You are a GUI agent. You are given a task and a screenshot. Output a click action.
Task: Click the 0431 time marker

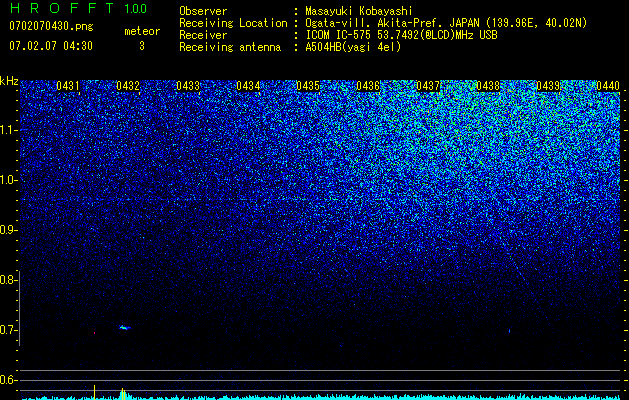coord(68,86)
